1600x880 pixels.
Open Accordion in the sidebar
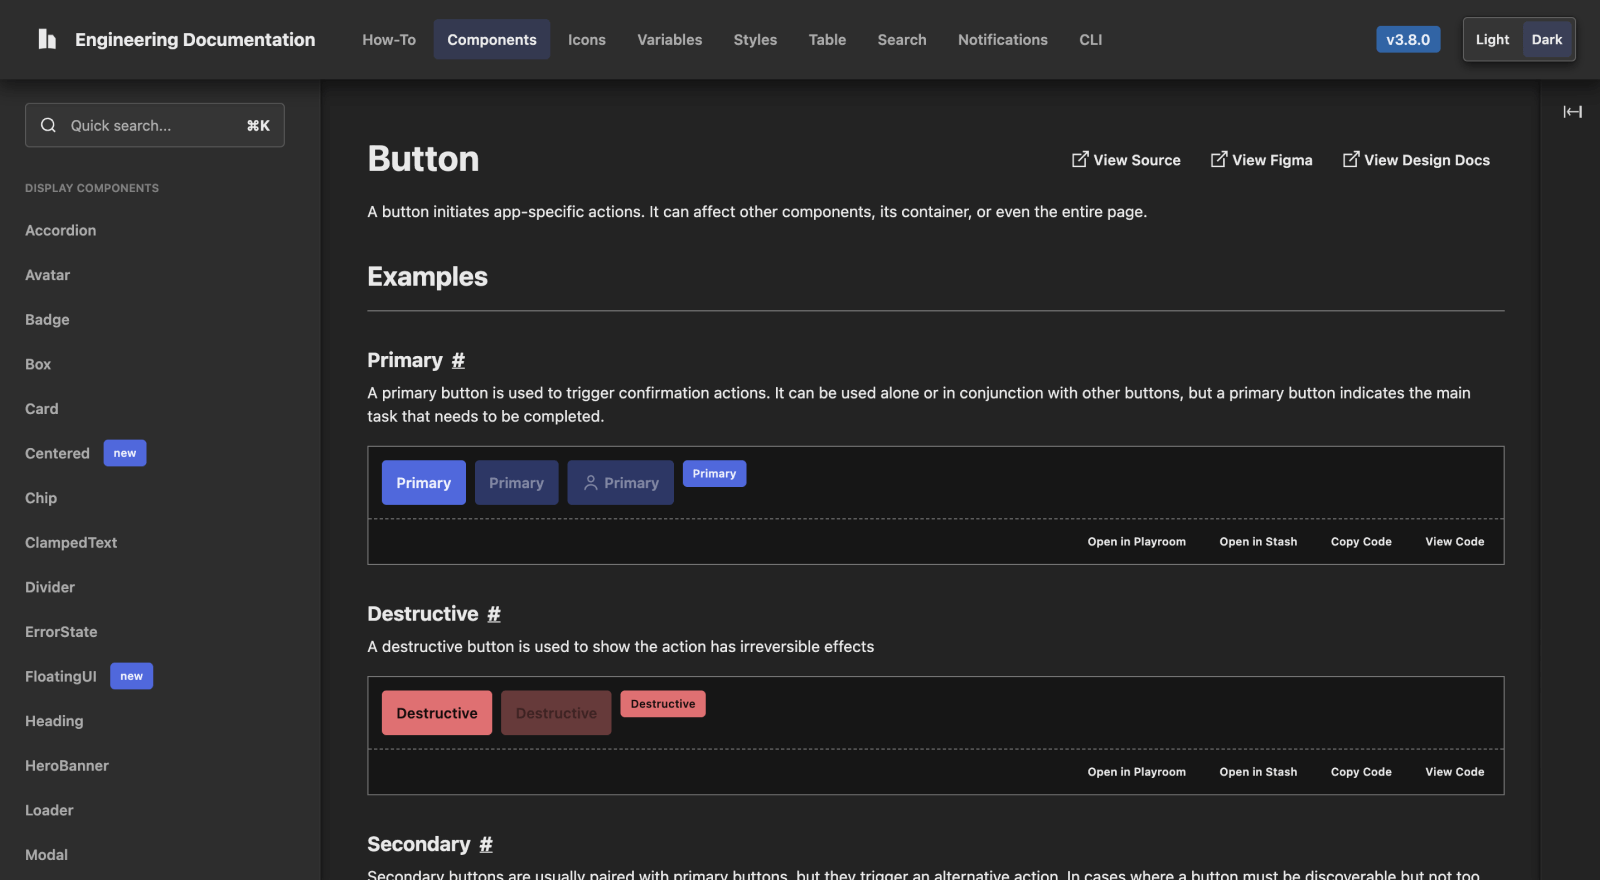(x=61, y=230)
